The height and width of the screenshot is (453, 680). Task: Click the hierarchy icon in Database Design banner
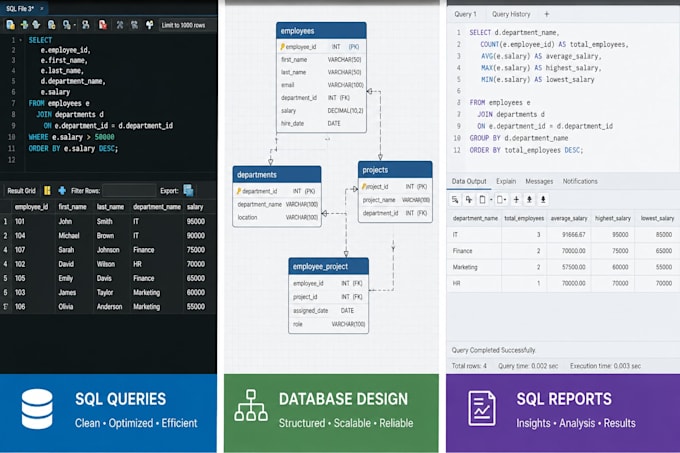click(x=251, y=405)
